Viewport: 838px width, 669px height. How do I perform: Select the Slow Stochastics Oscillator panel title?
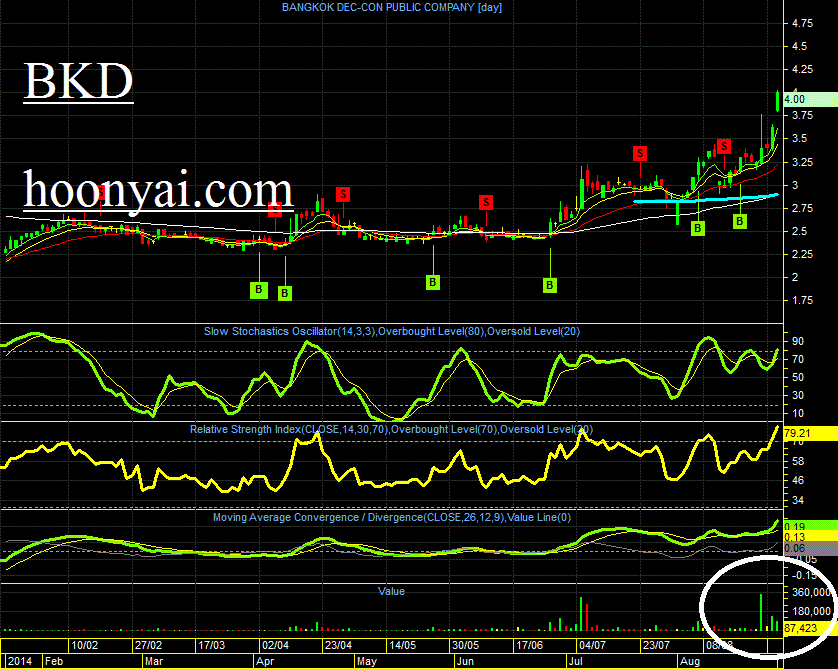pyautogui.click(x=392, y=331)
